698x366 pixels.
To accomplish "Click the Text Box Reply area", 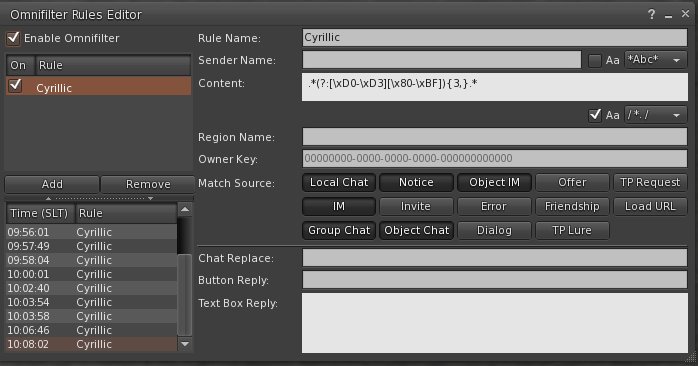I will pyautogui.click(x=495, y=323).
